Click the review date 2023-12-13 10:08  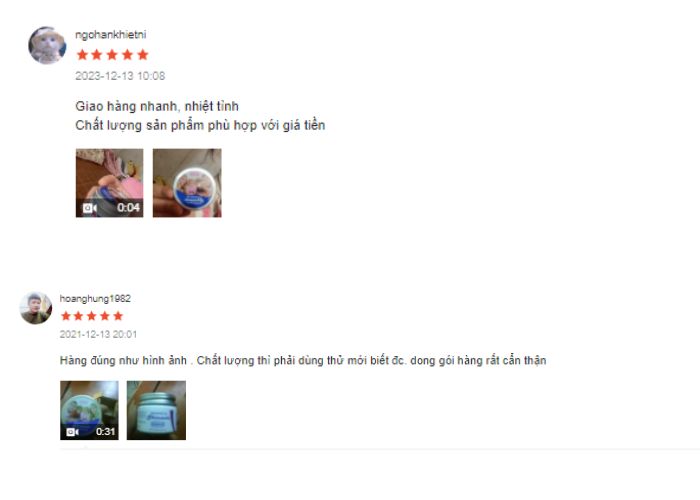(x=120, y=76)
